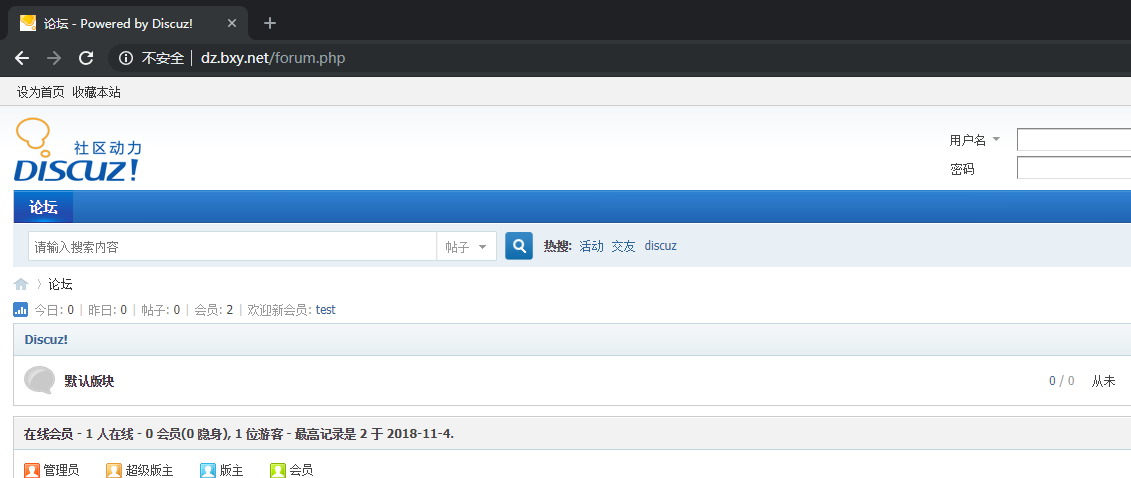Click the home icon in breadcrumb
The height and width of the screenshot is (478, 1131).
(x=21, y=284)
